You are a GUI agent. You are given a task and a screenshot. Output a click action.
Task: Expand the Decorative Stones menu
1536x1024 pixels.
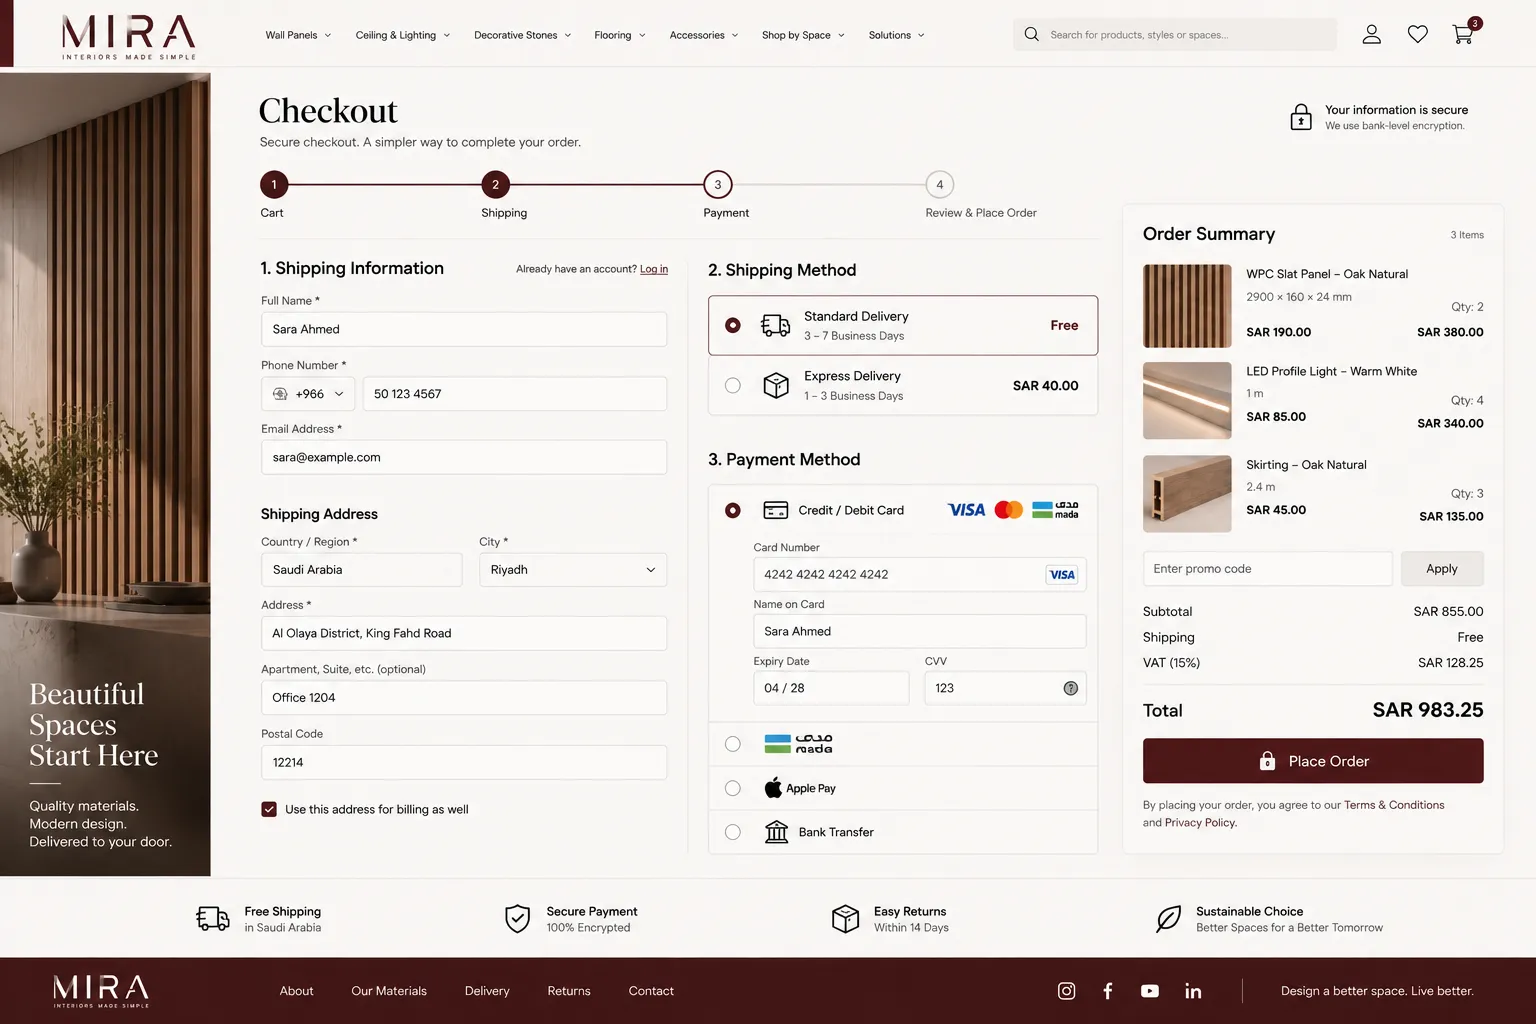click(x=523, y=35)
